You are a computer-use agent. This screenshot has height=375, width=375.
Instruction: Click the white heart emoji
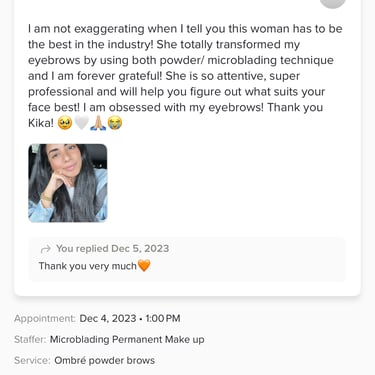coord(81,123)
